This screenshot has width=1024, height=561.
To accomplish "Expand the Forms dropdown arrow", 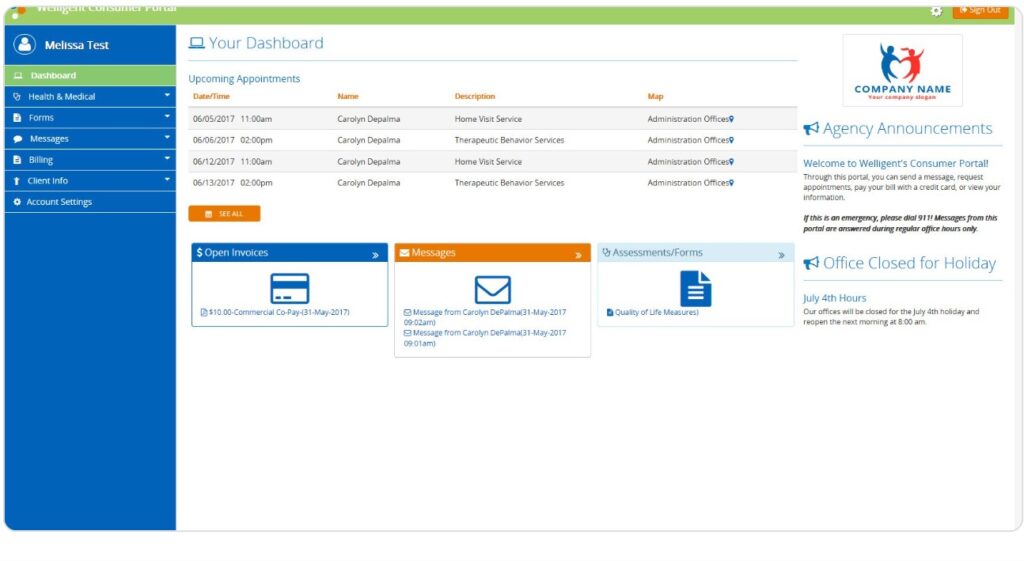I will [x=167, y=116].
